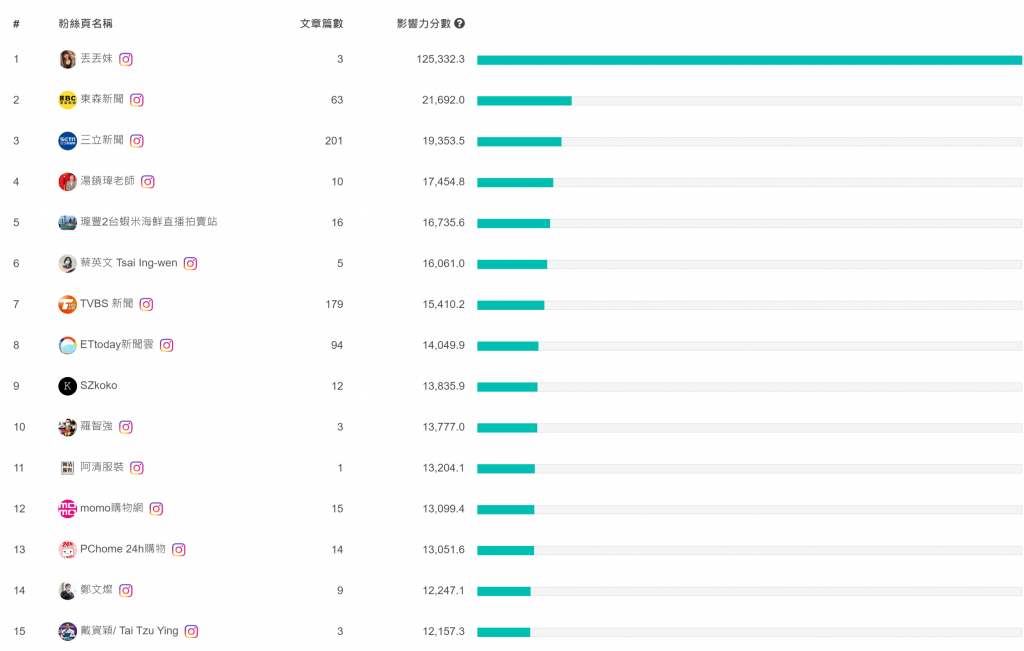Click 丟丟妹 influence bar
Image resolution: width=1024 pixels, height=651 pixels.
click(x=749, y=60)
